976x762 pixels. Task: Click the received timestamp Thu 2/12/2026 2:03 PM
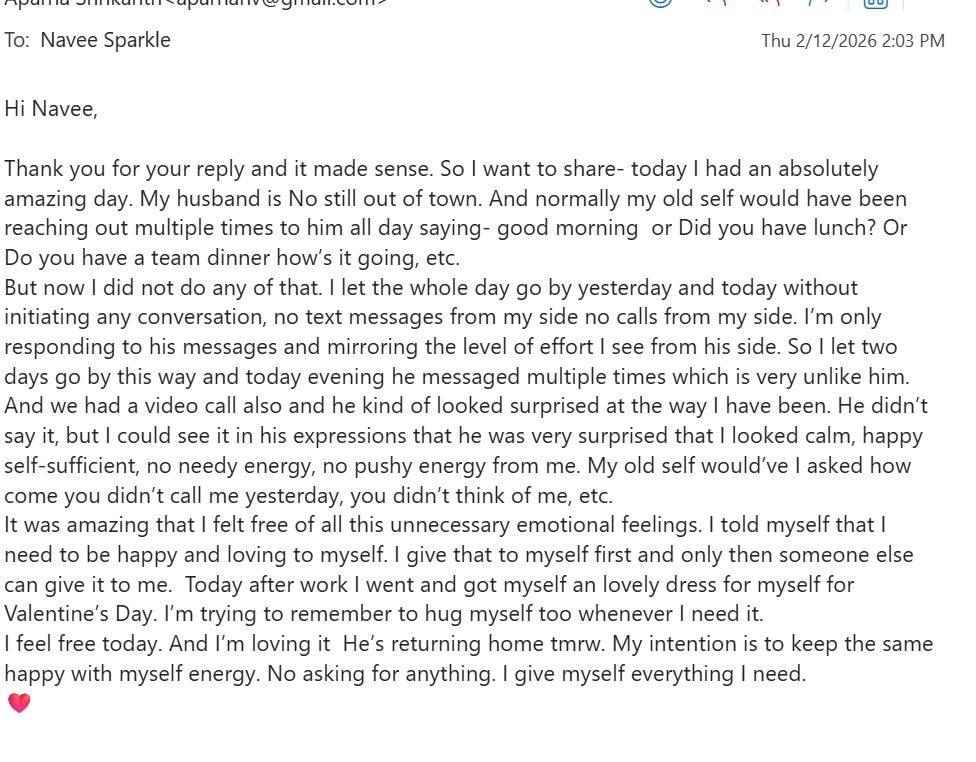(x=852, y=41)
